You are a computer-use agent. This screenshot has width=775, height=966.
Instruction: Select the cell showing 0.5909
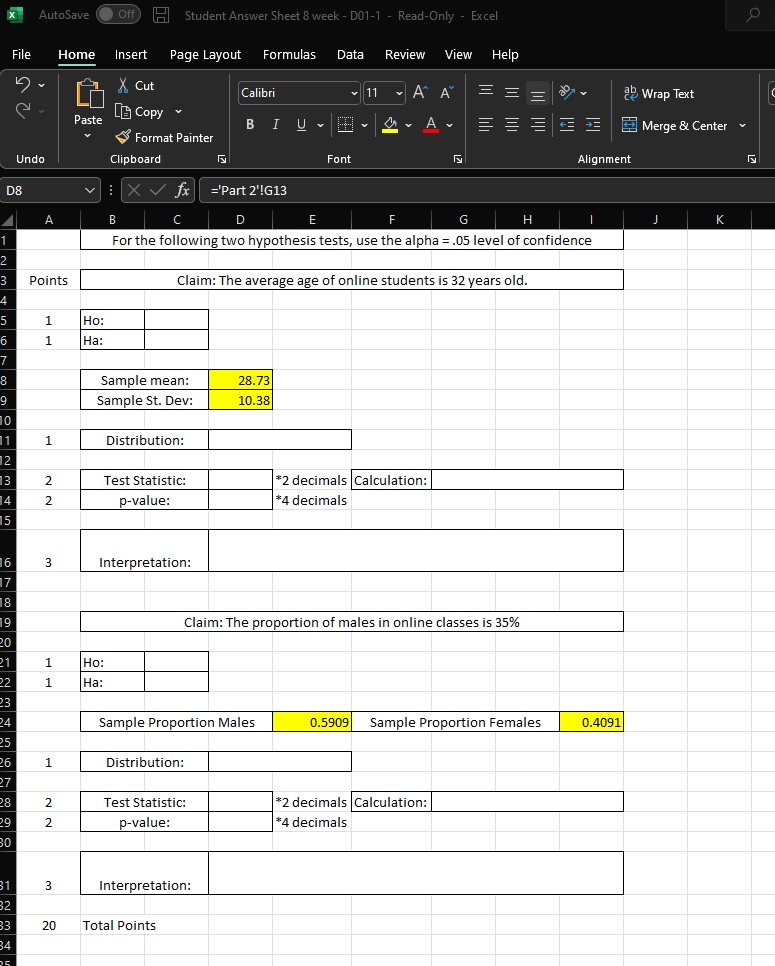[312, 722]
